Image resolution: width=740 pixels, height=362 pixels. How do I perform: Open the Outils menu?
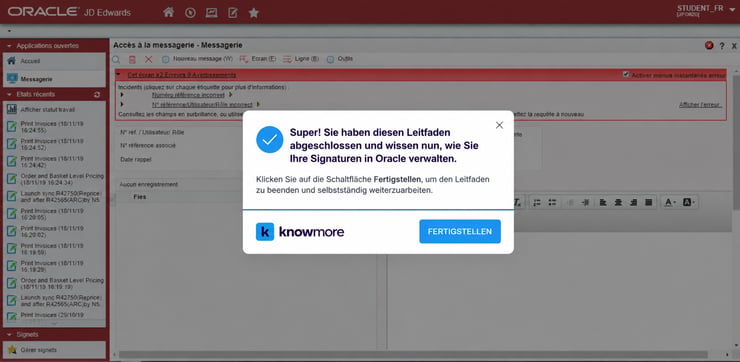click(x=340, y=59)
